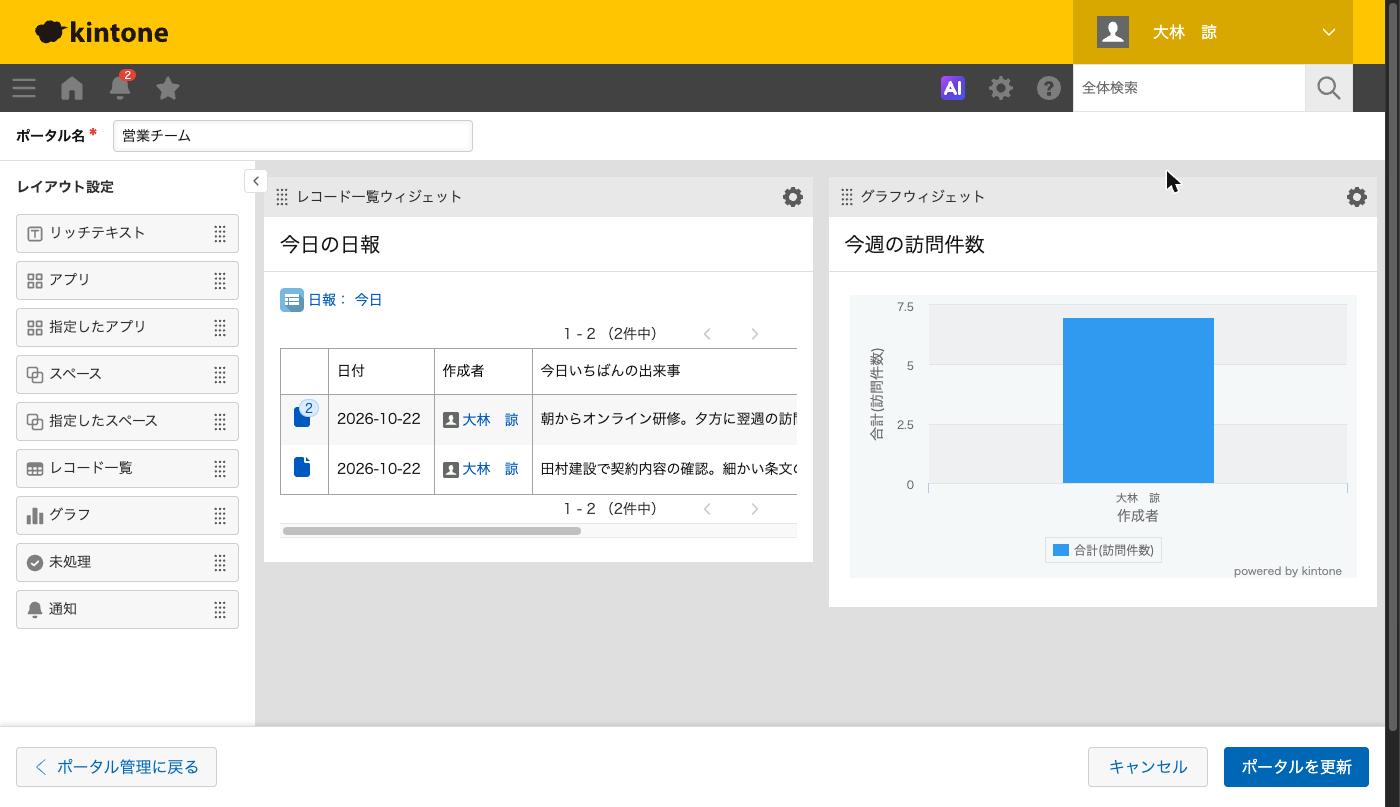The height and width of the screenshot is (807, 1400).
Task: Click the blue bar in the chart
Action: click(1138, 400)
